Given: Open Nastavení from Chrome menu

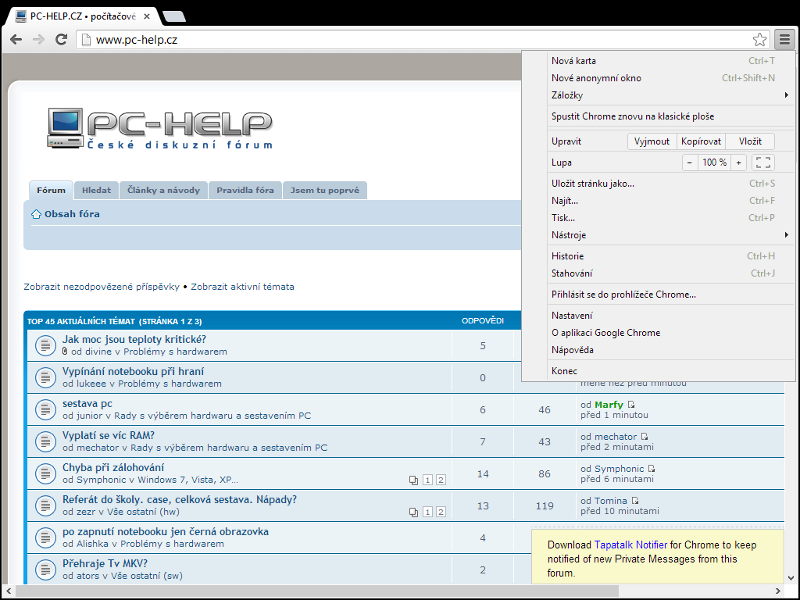Looking at the screenshot, I should point(671,316).
